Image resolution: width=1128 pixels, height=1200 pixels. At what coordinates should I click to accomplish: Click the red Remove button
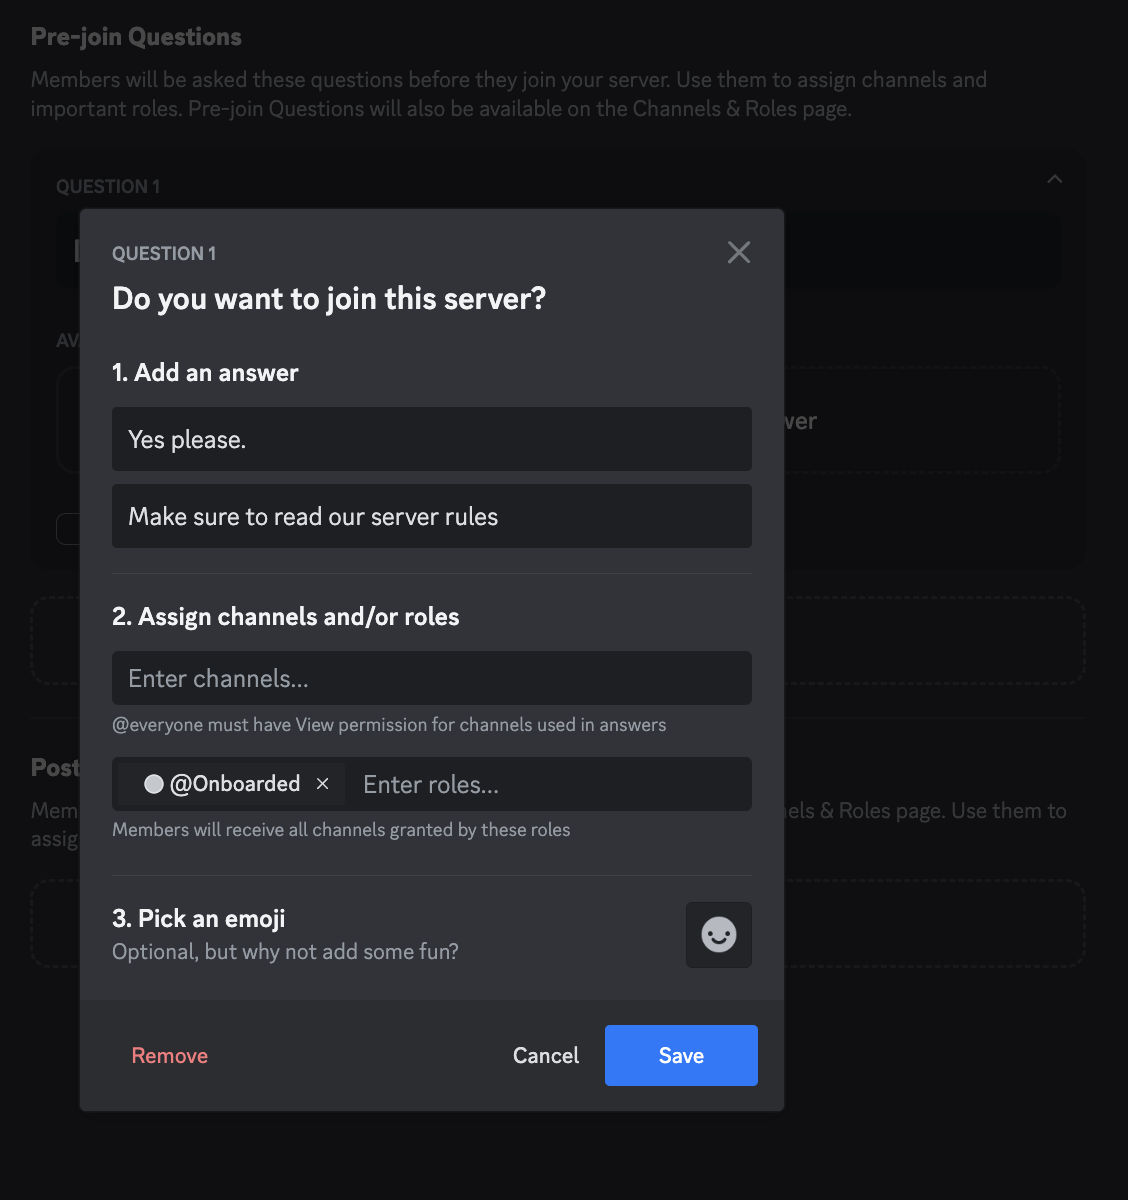tap(170, 1056)
